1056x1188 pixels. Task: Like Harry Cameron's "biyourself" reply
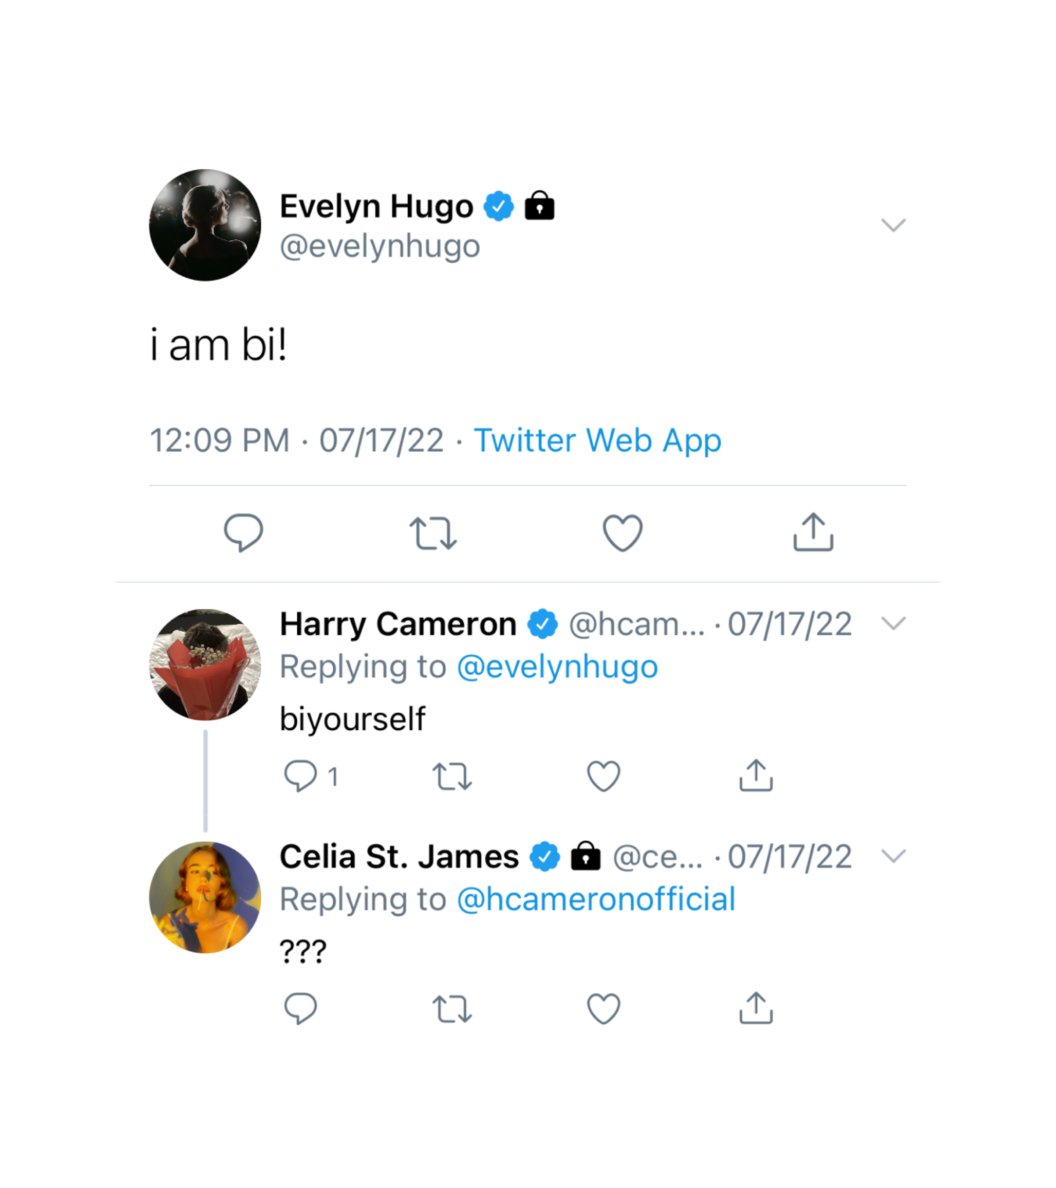pyautogui.click(x=604, y=777)
